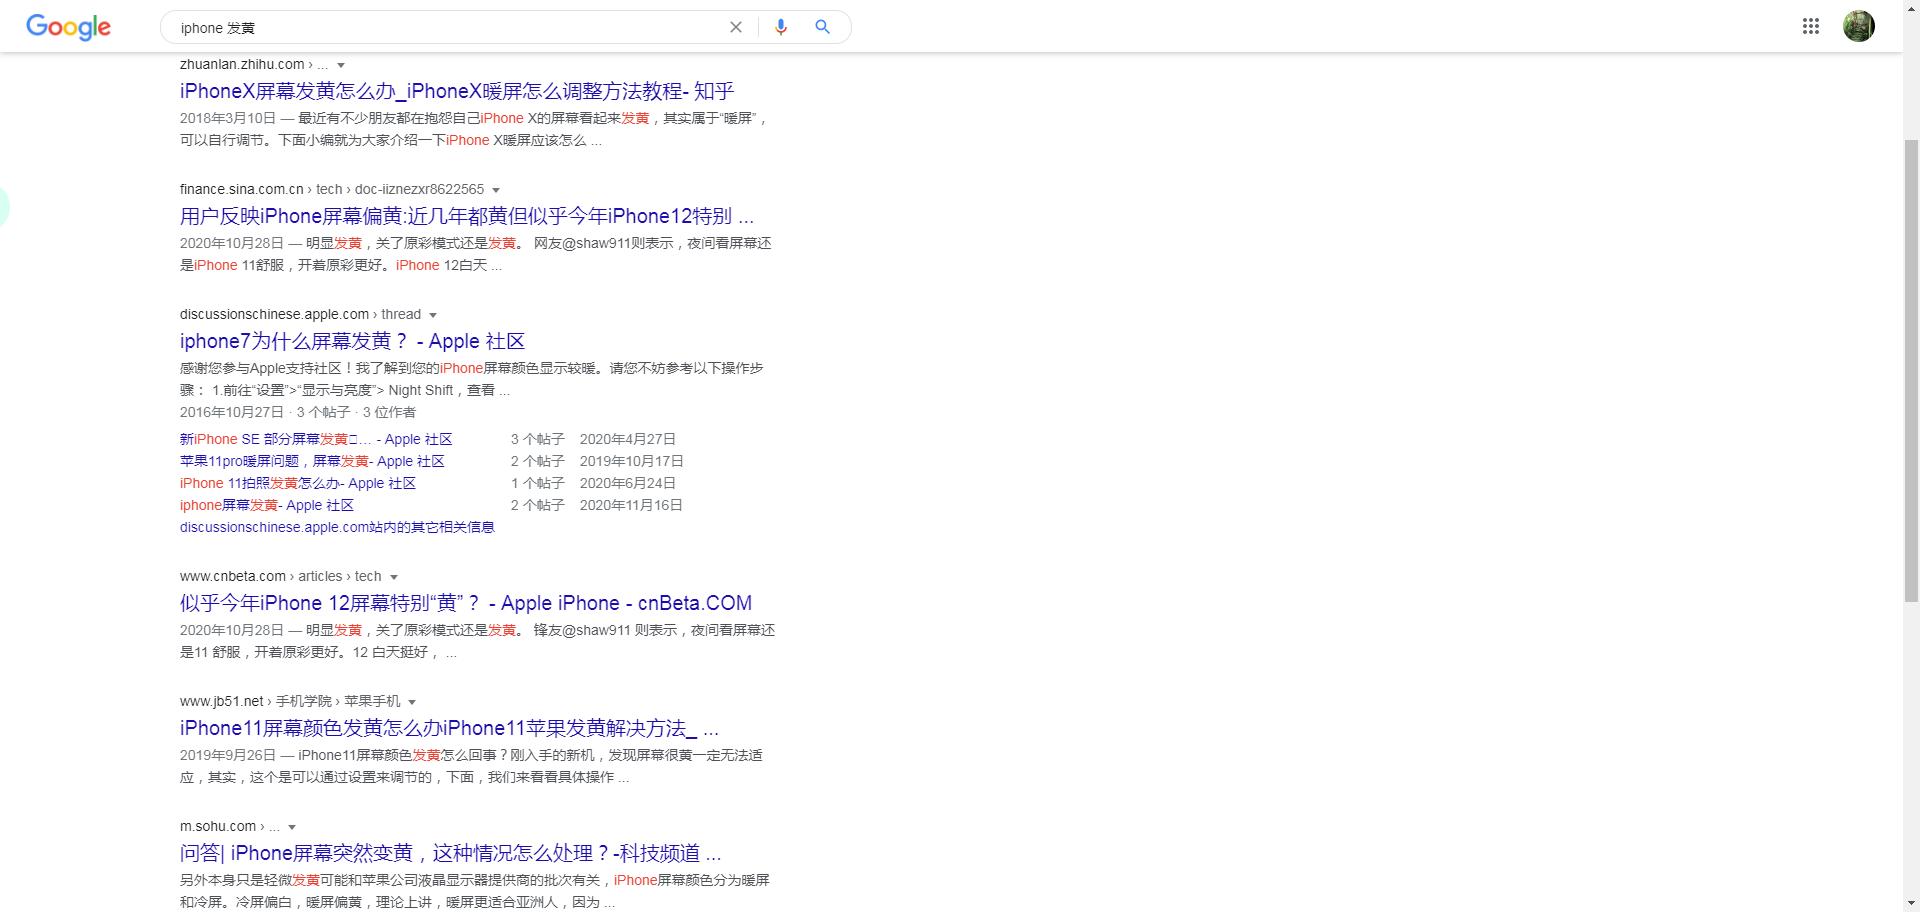Open the iPhoneX屏幕发黄 Zhihu article link
The width and height of the screenshot is (1920, 912).
(x=455, y=91)
